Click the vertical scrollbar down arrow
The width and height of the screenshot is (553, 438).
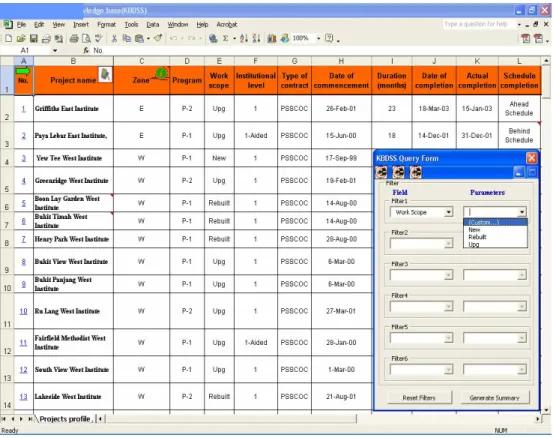click(x=546, y=410)
